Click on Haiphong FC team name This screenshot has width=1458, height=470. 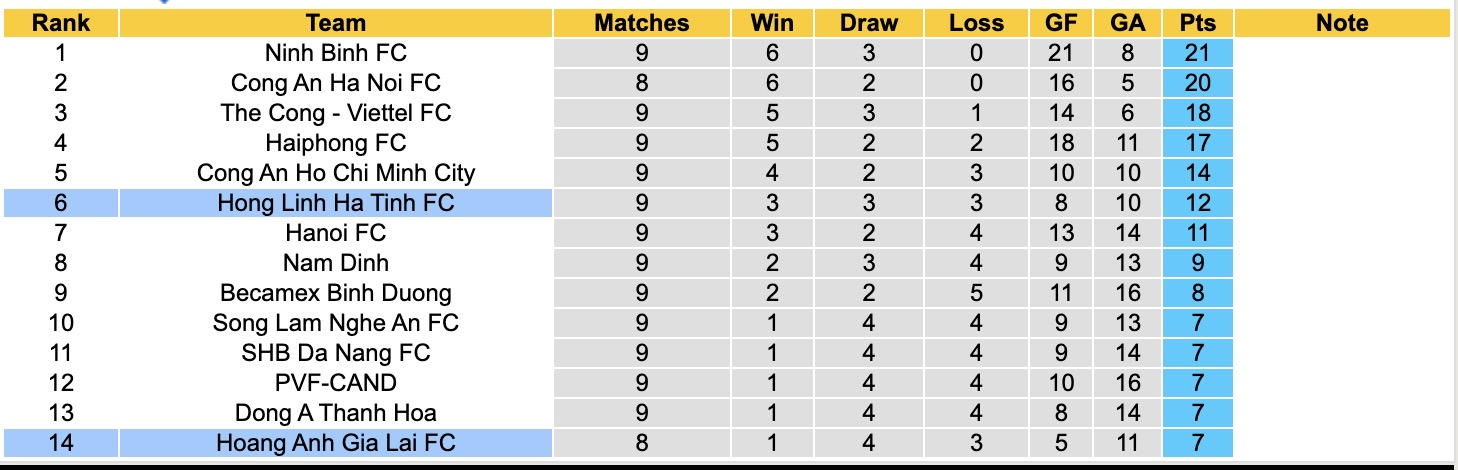click(336, 143)
